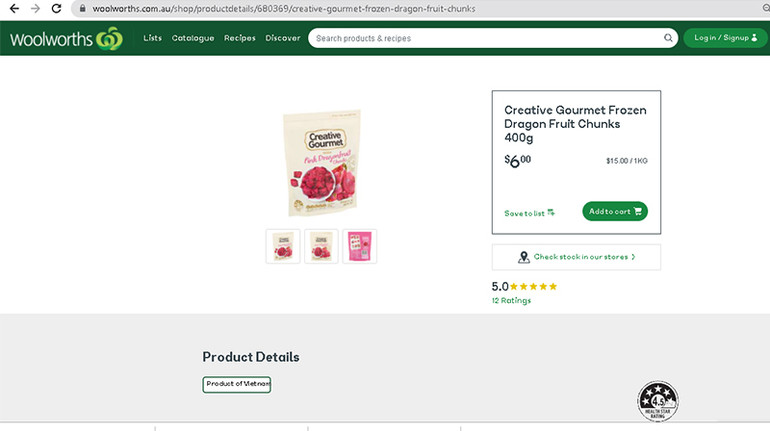Image resolution: width=770 pixels, height=431 pixels.
Task: Go to Recipes section
Action: 240,38
